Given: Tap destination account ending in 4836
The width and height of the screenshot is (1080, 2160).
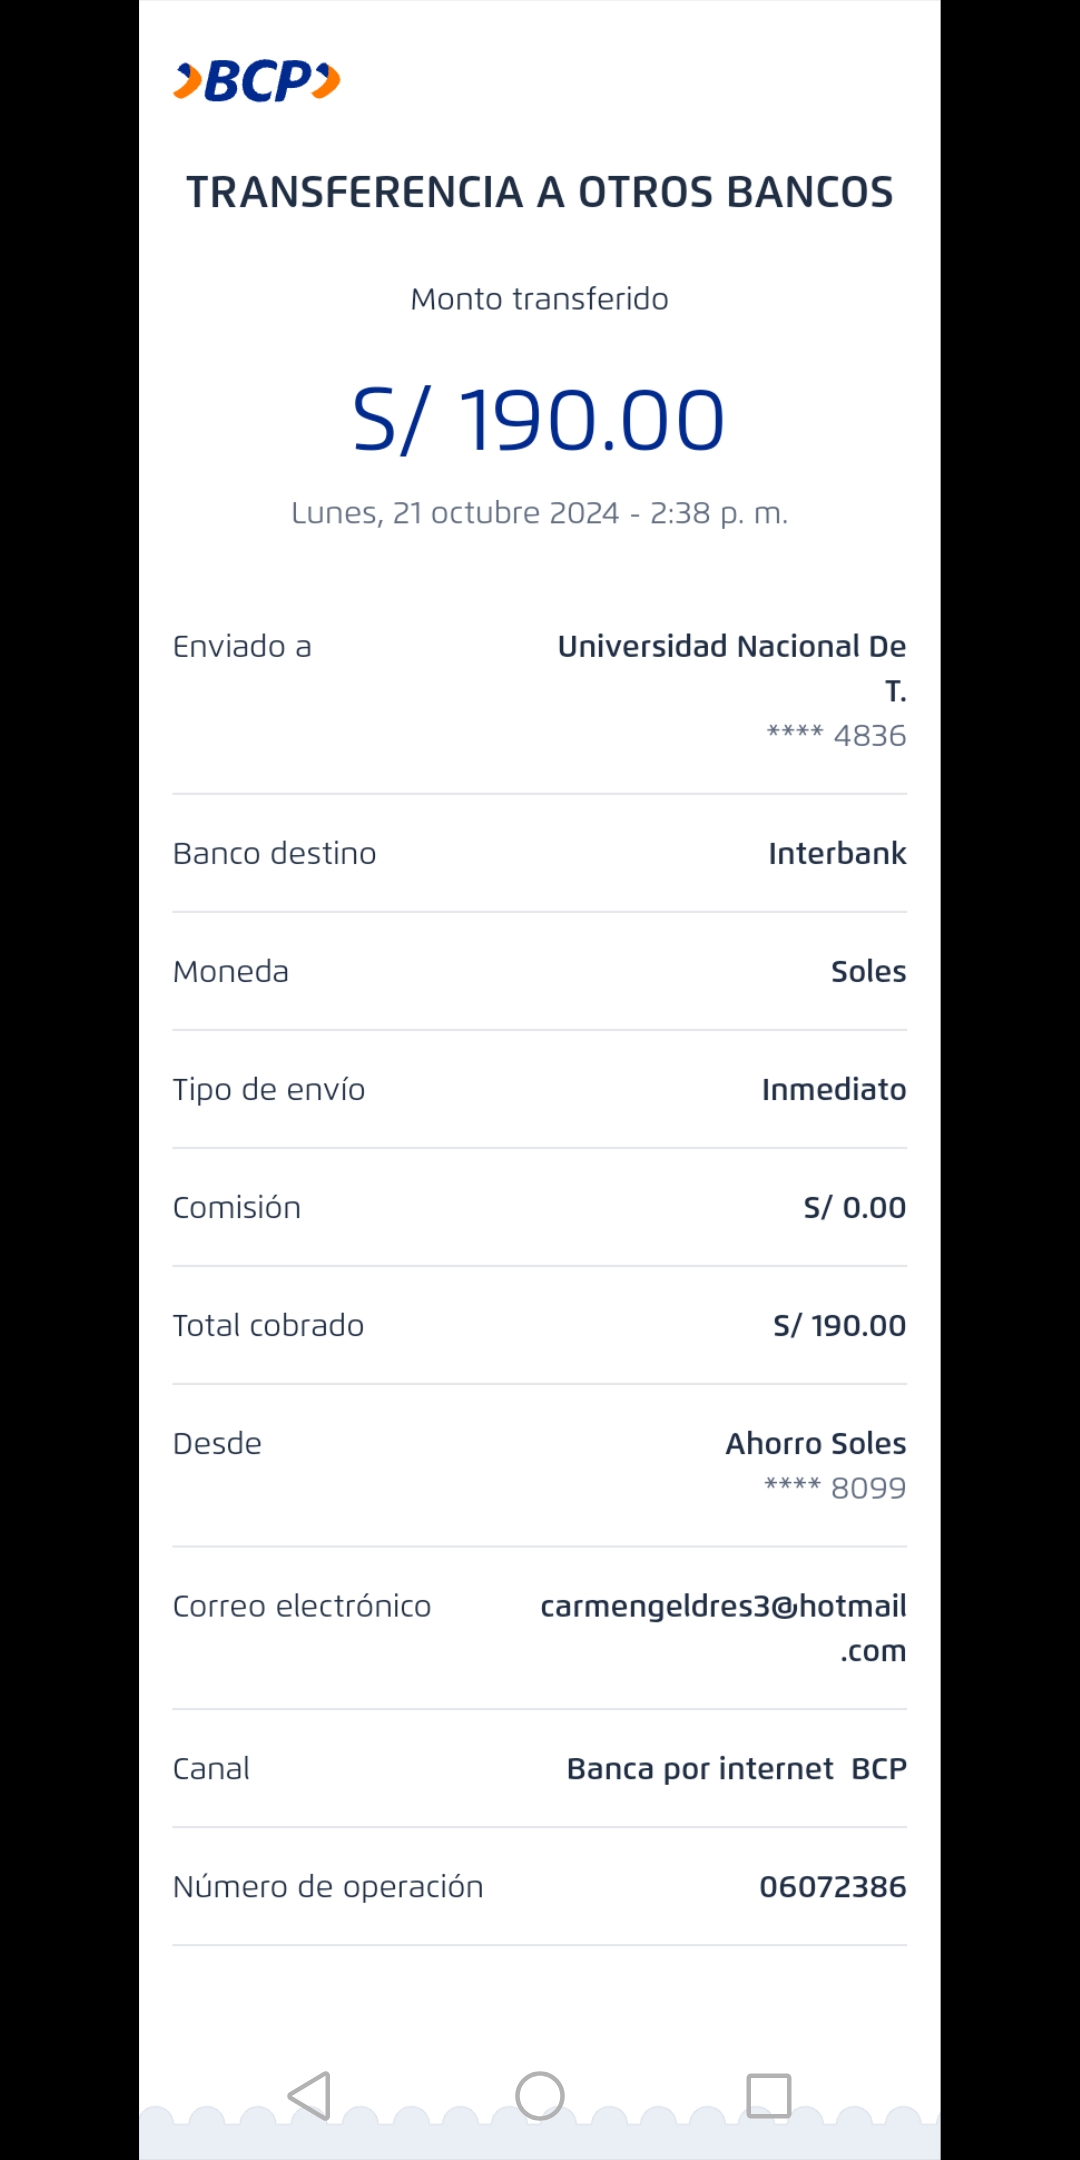Looking at the screenshot, I should tap(837, 736).
